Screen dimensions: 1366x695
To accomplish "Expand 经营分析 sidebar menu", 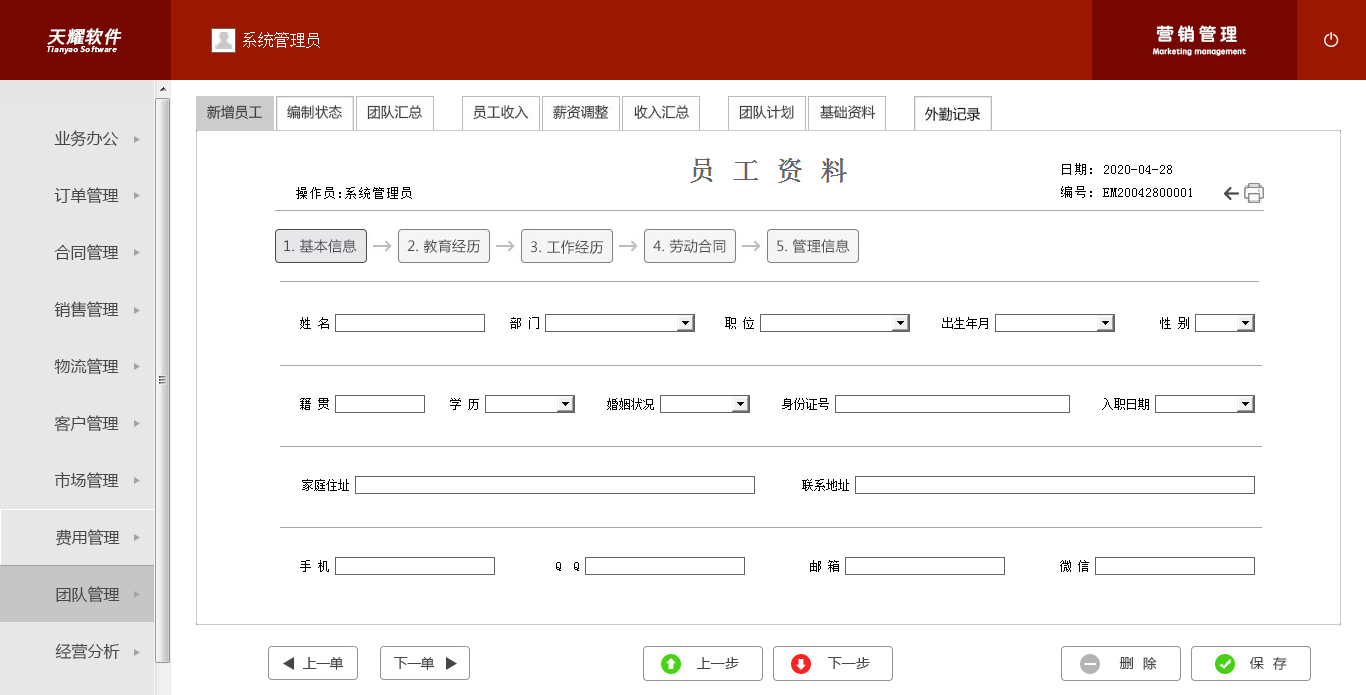I will pyautogui.click(x=77, y=652).
